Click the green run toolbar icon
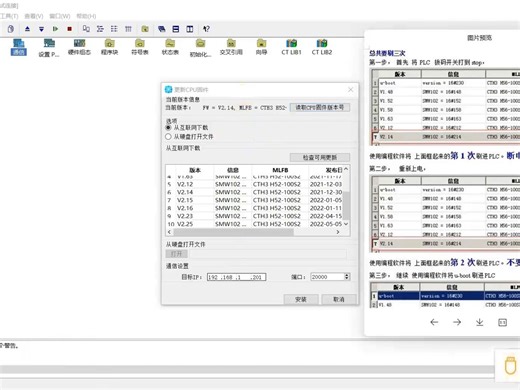Screen dimensions: 520x390 (55, 29)
